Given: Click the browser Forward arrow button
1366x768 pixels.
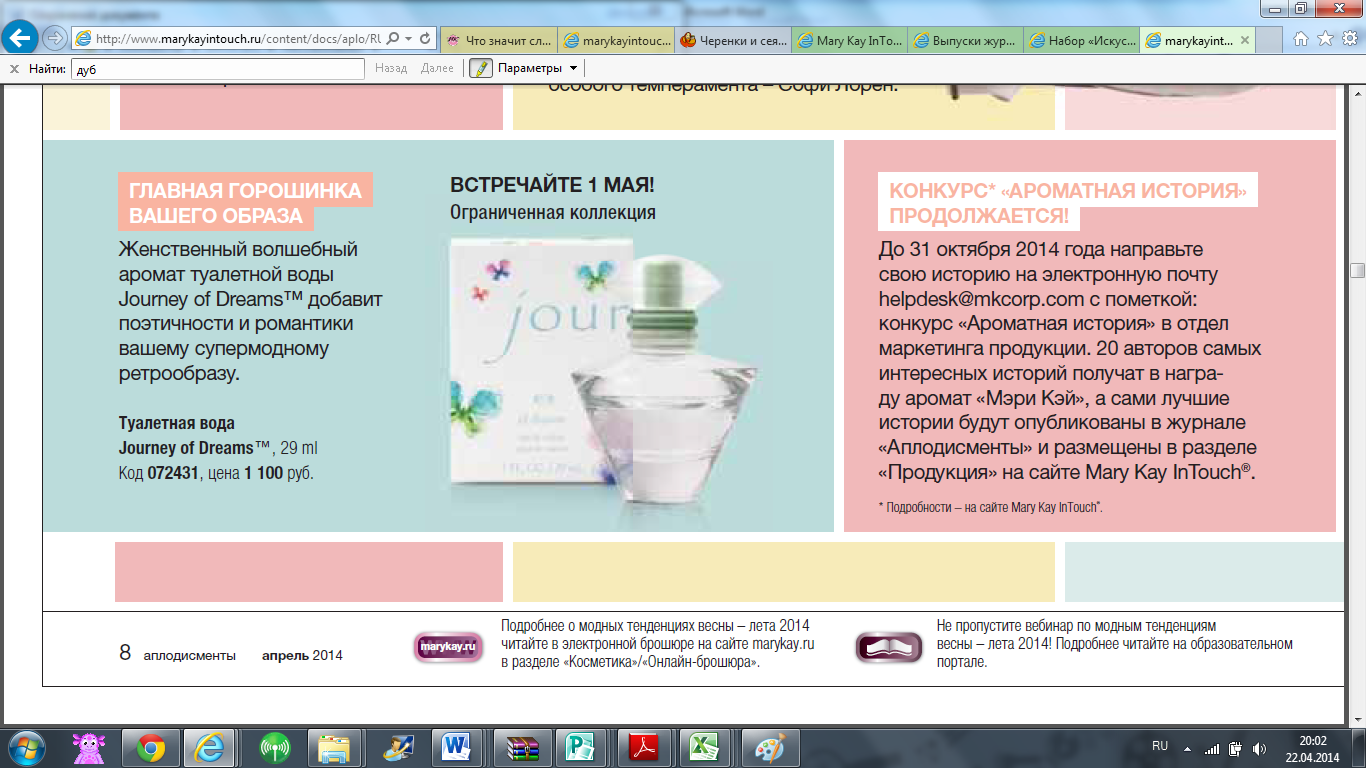Looking at the screenshot, I should (x=55, y=38).
